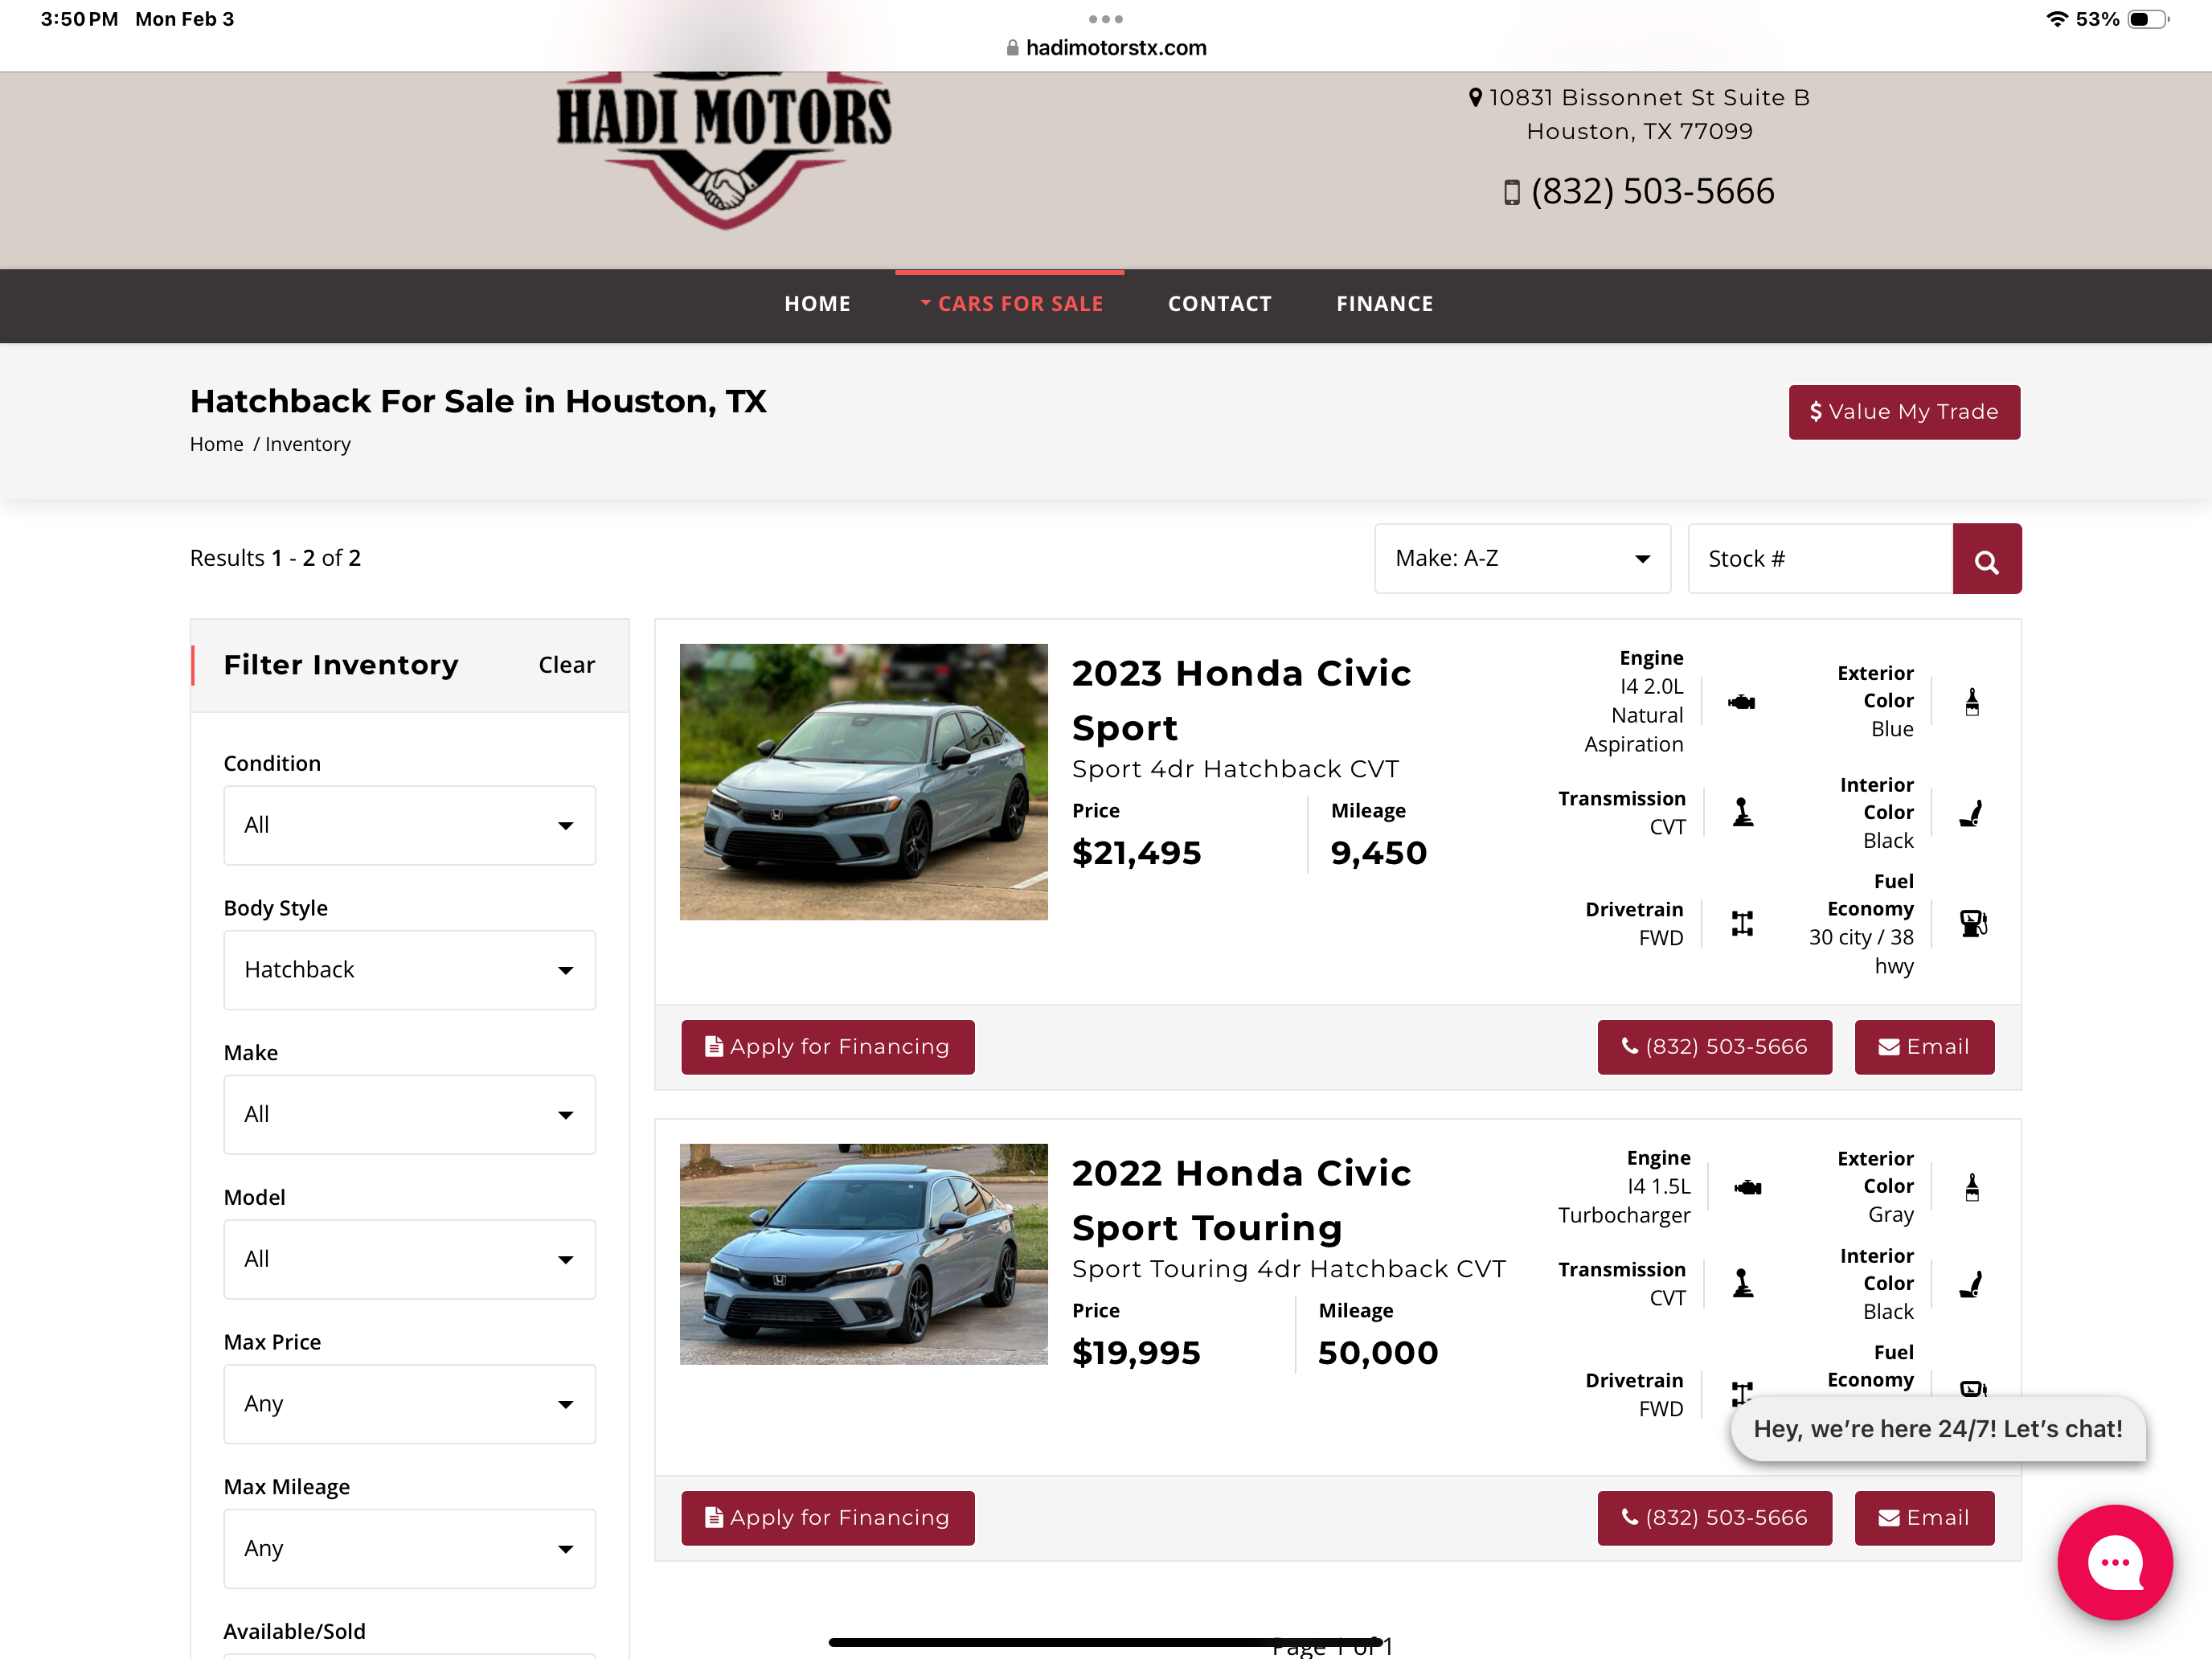The height and width of the screenshot is (1659, 2212).
Task: Click the transmission shifter icon on 2022 Civic Sport Touring
Action: click(x=1743, y=1283)
